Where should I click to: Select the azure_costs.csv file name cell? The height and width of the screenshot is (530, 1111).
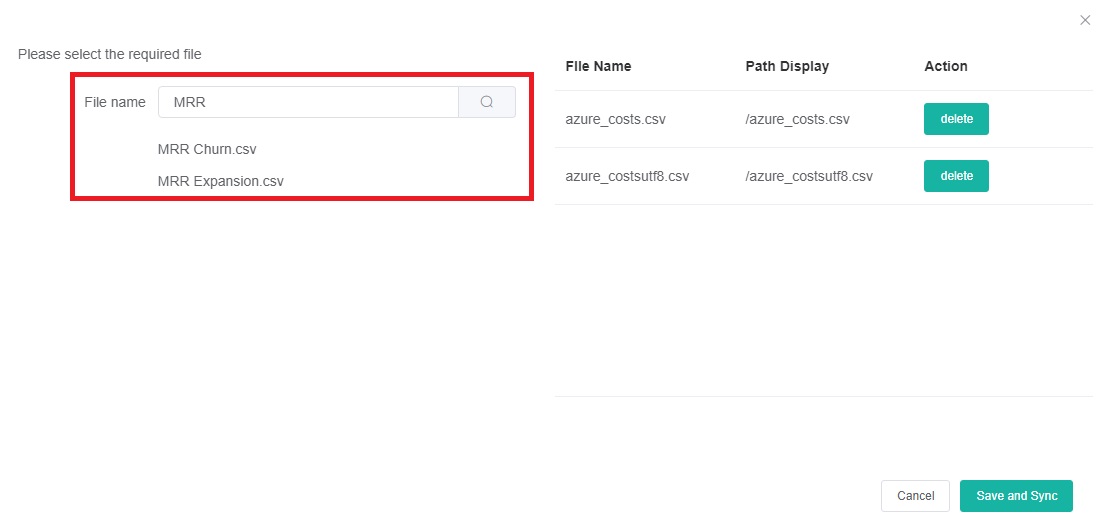pyautogui.click(x=615, y=119)
